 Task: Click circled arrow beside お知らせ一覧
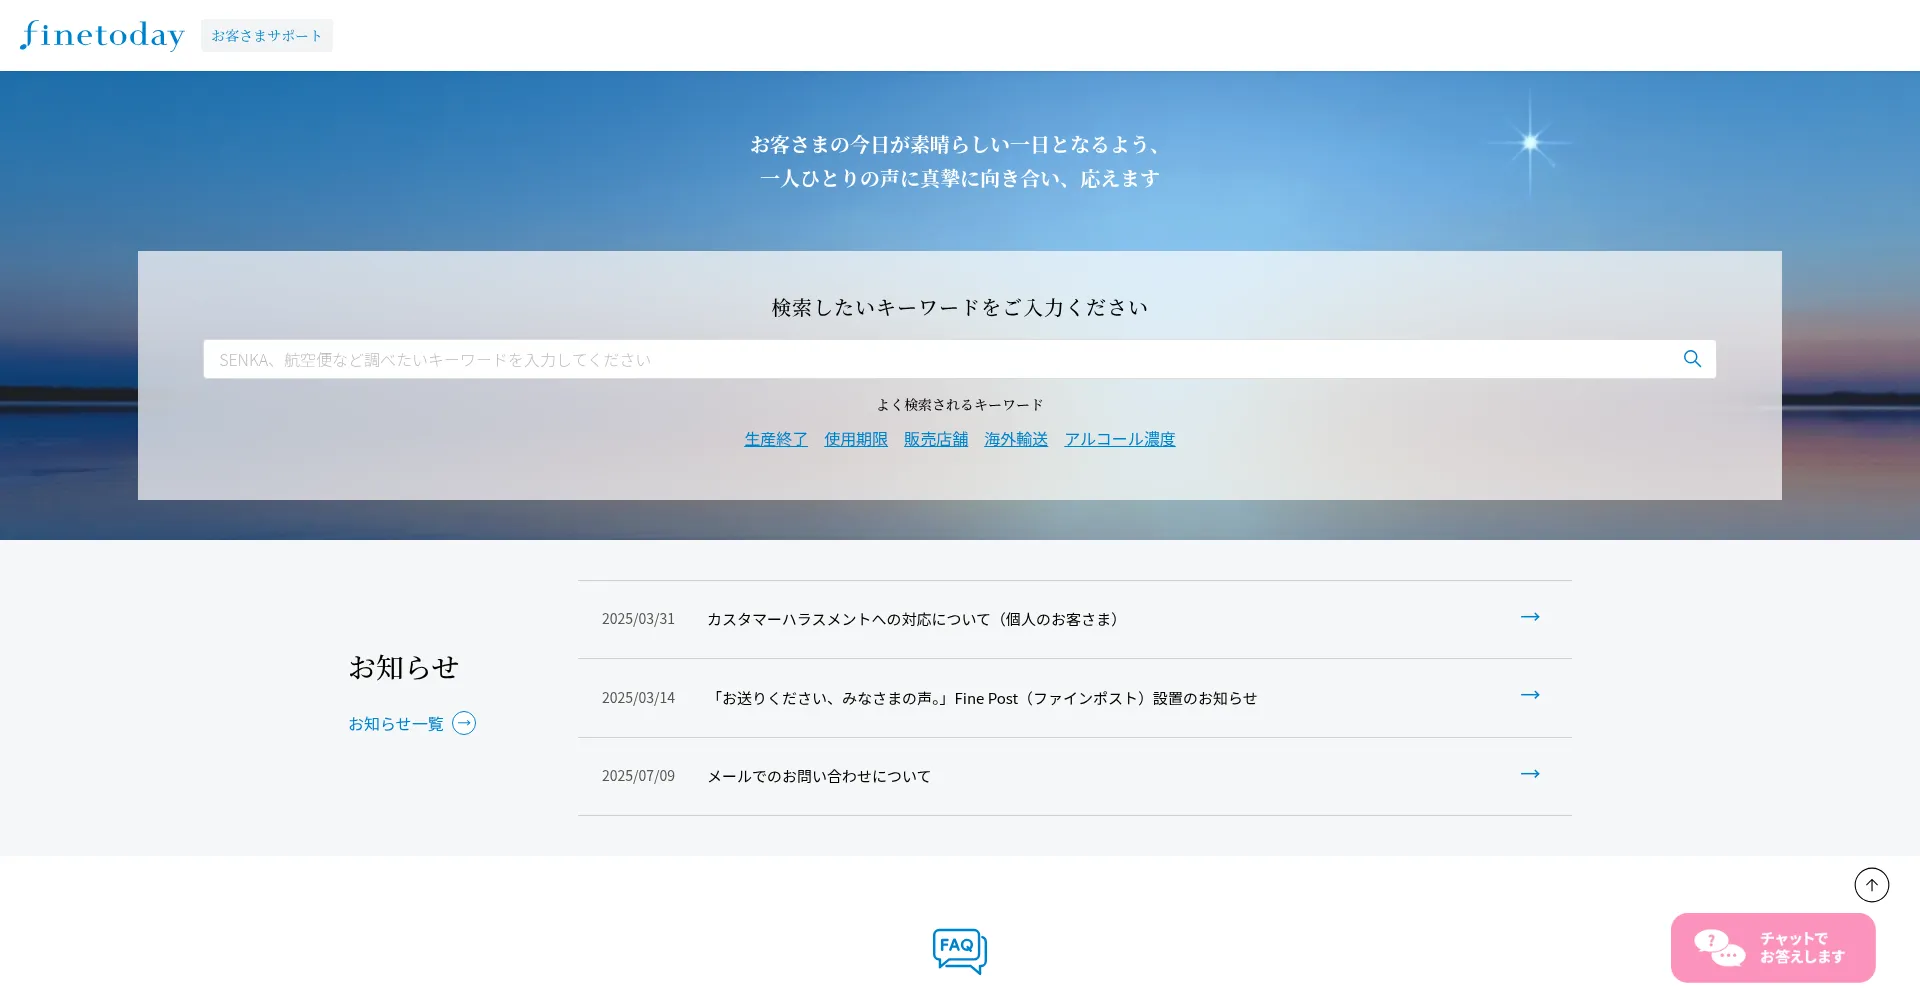click(464, 724)
